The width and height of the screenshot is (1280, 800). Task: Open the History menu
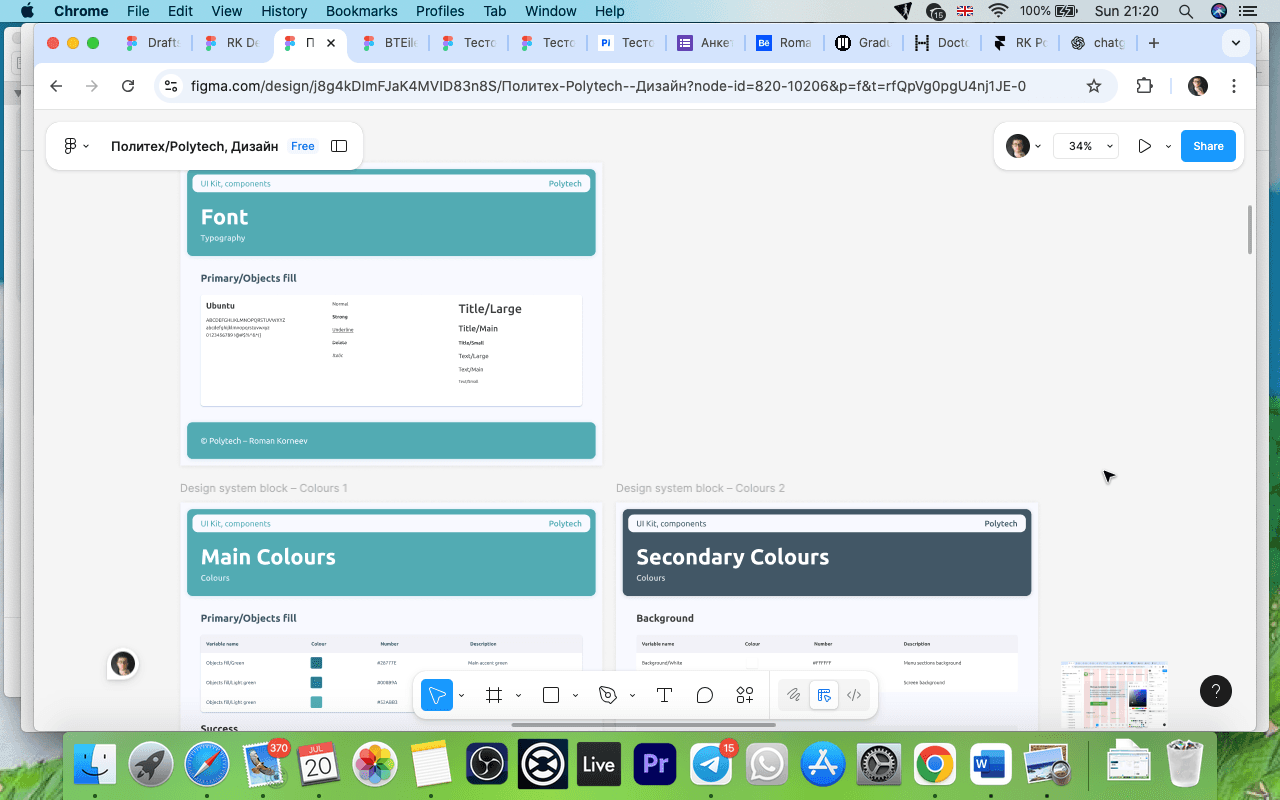(284, 11)
